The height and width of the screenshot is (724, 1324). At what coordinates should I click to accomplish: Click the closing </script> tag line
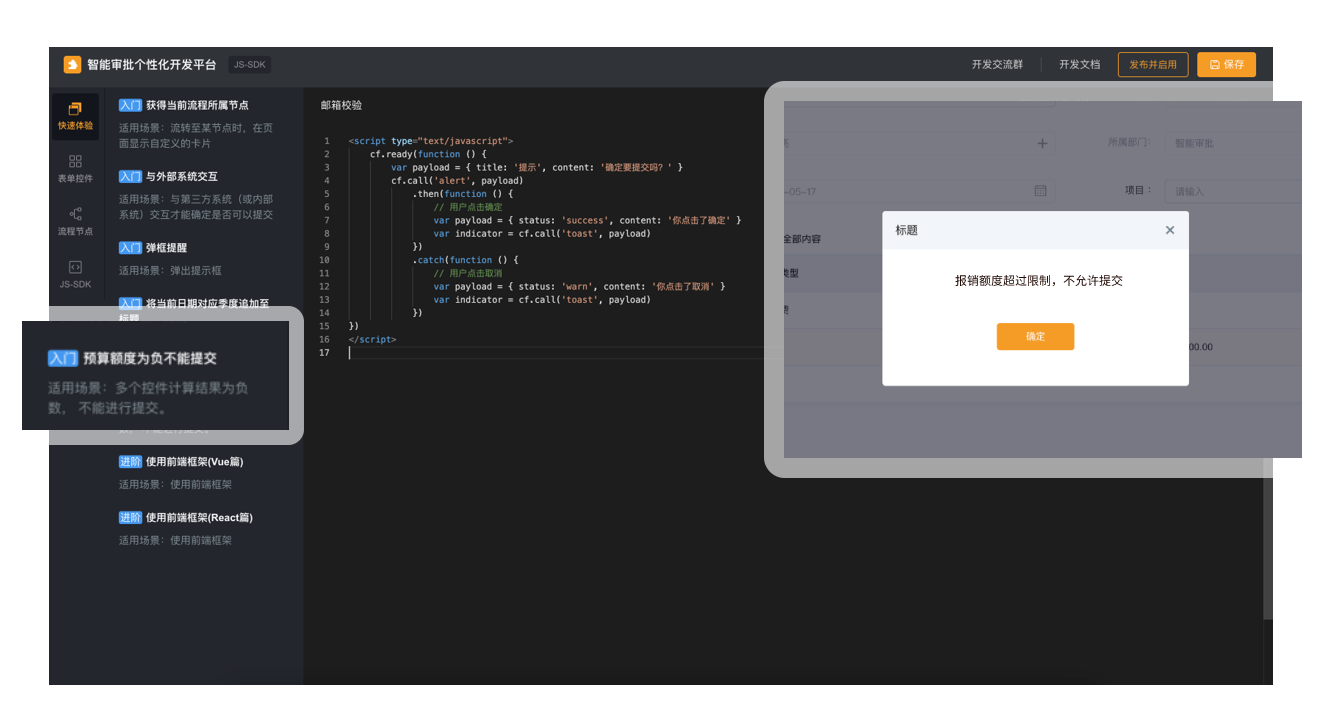tap(372, 339)
